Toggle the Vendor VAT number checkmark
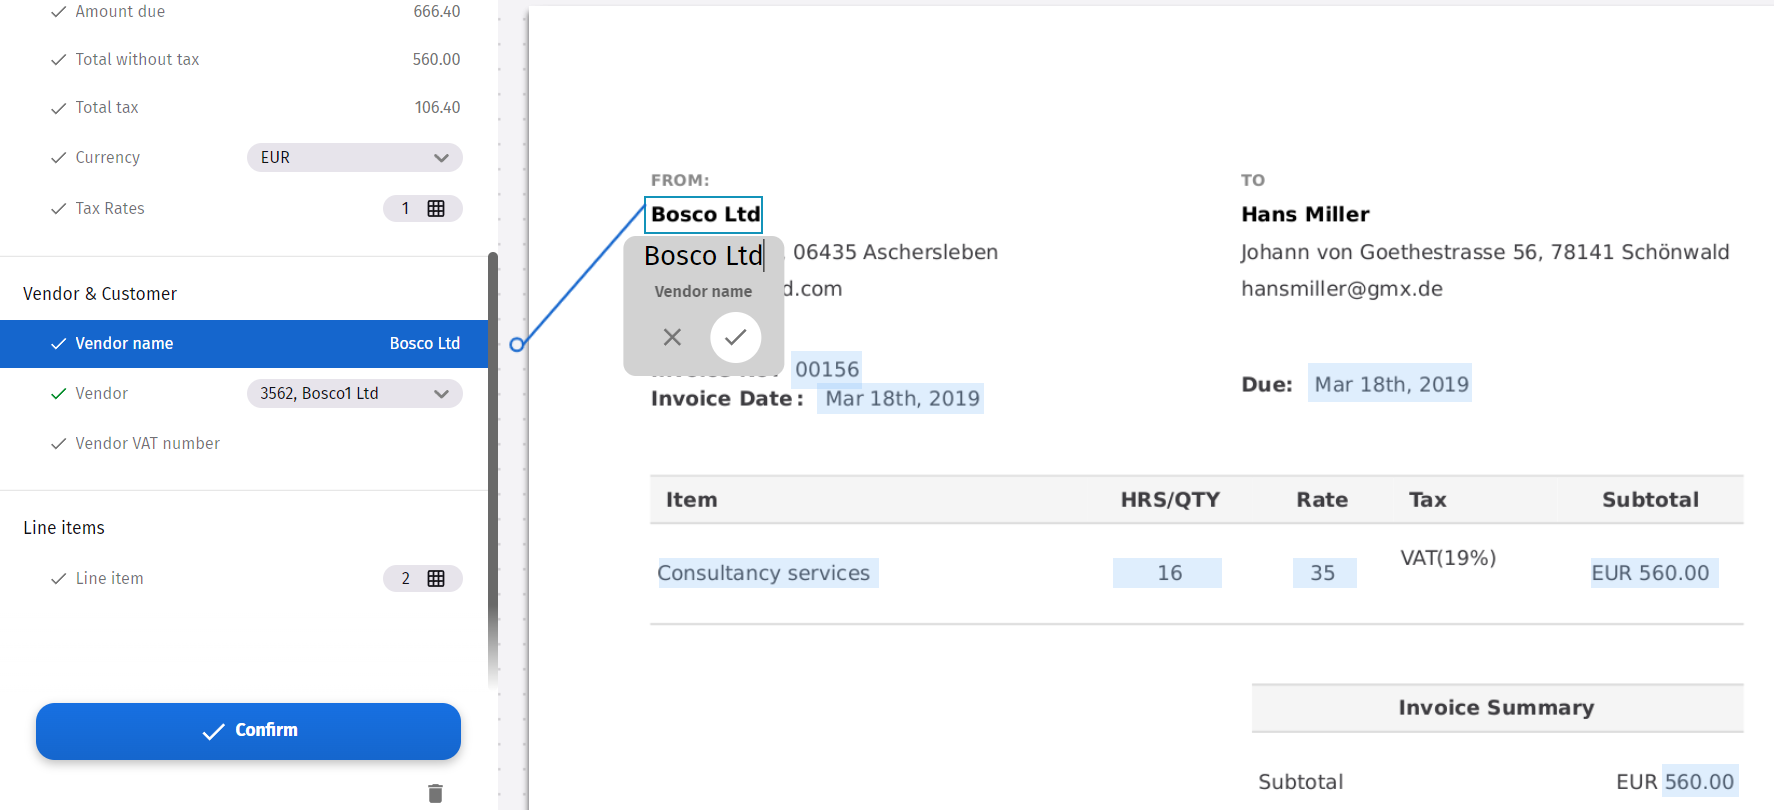 click(58, 443)
